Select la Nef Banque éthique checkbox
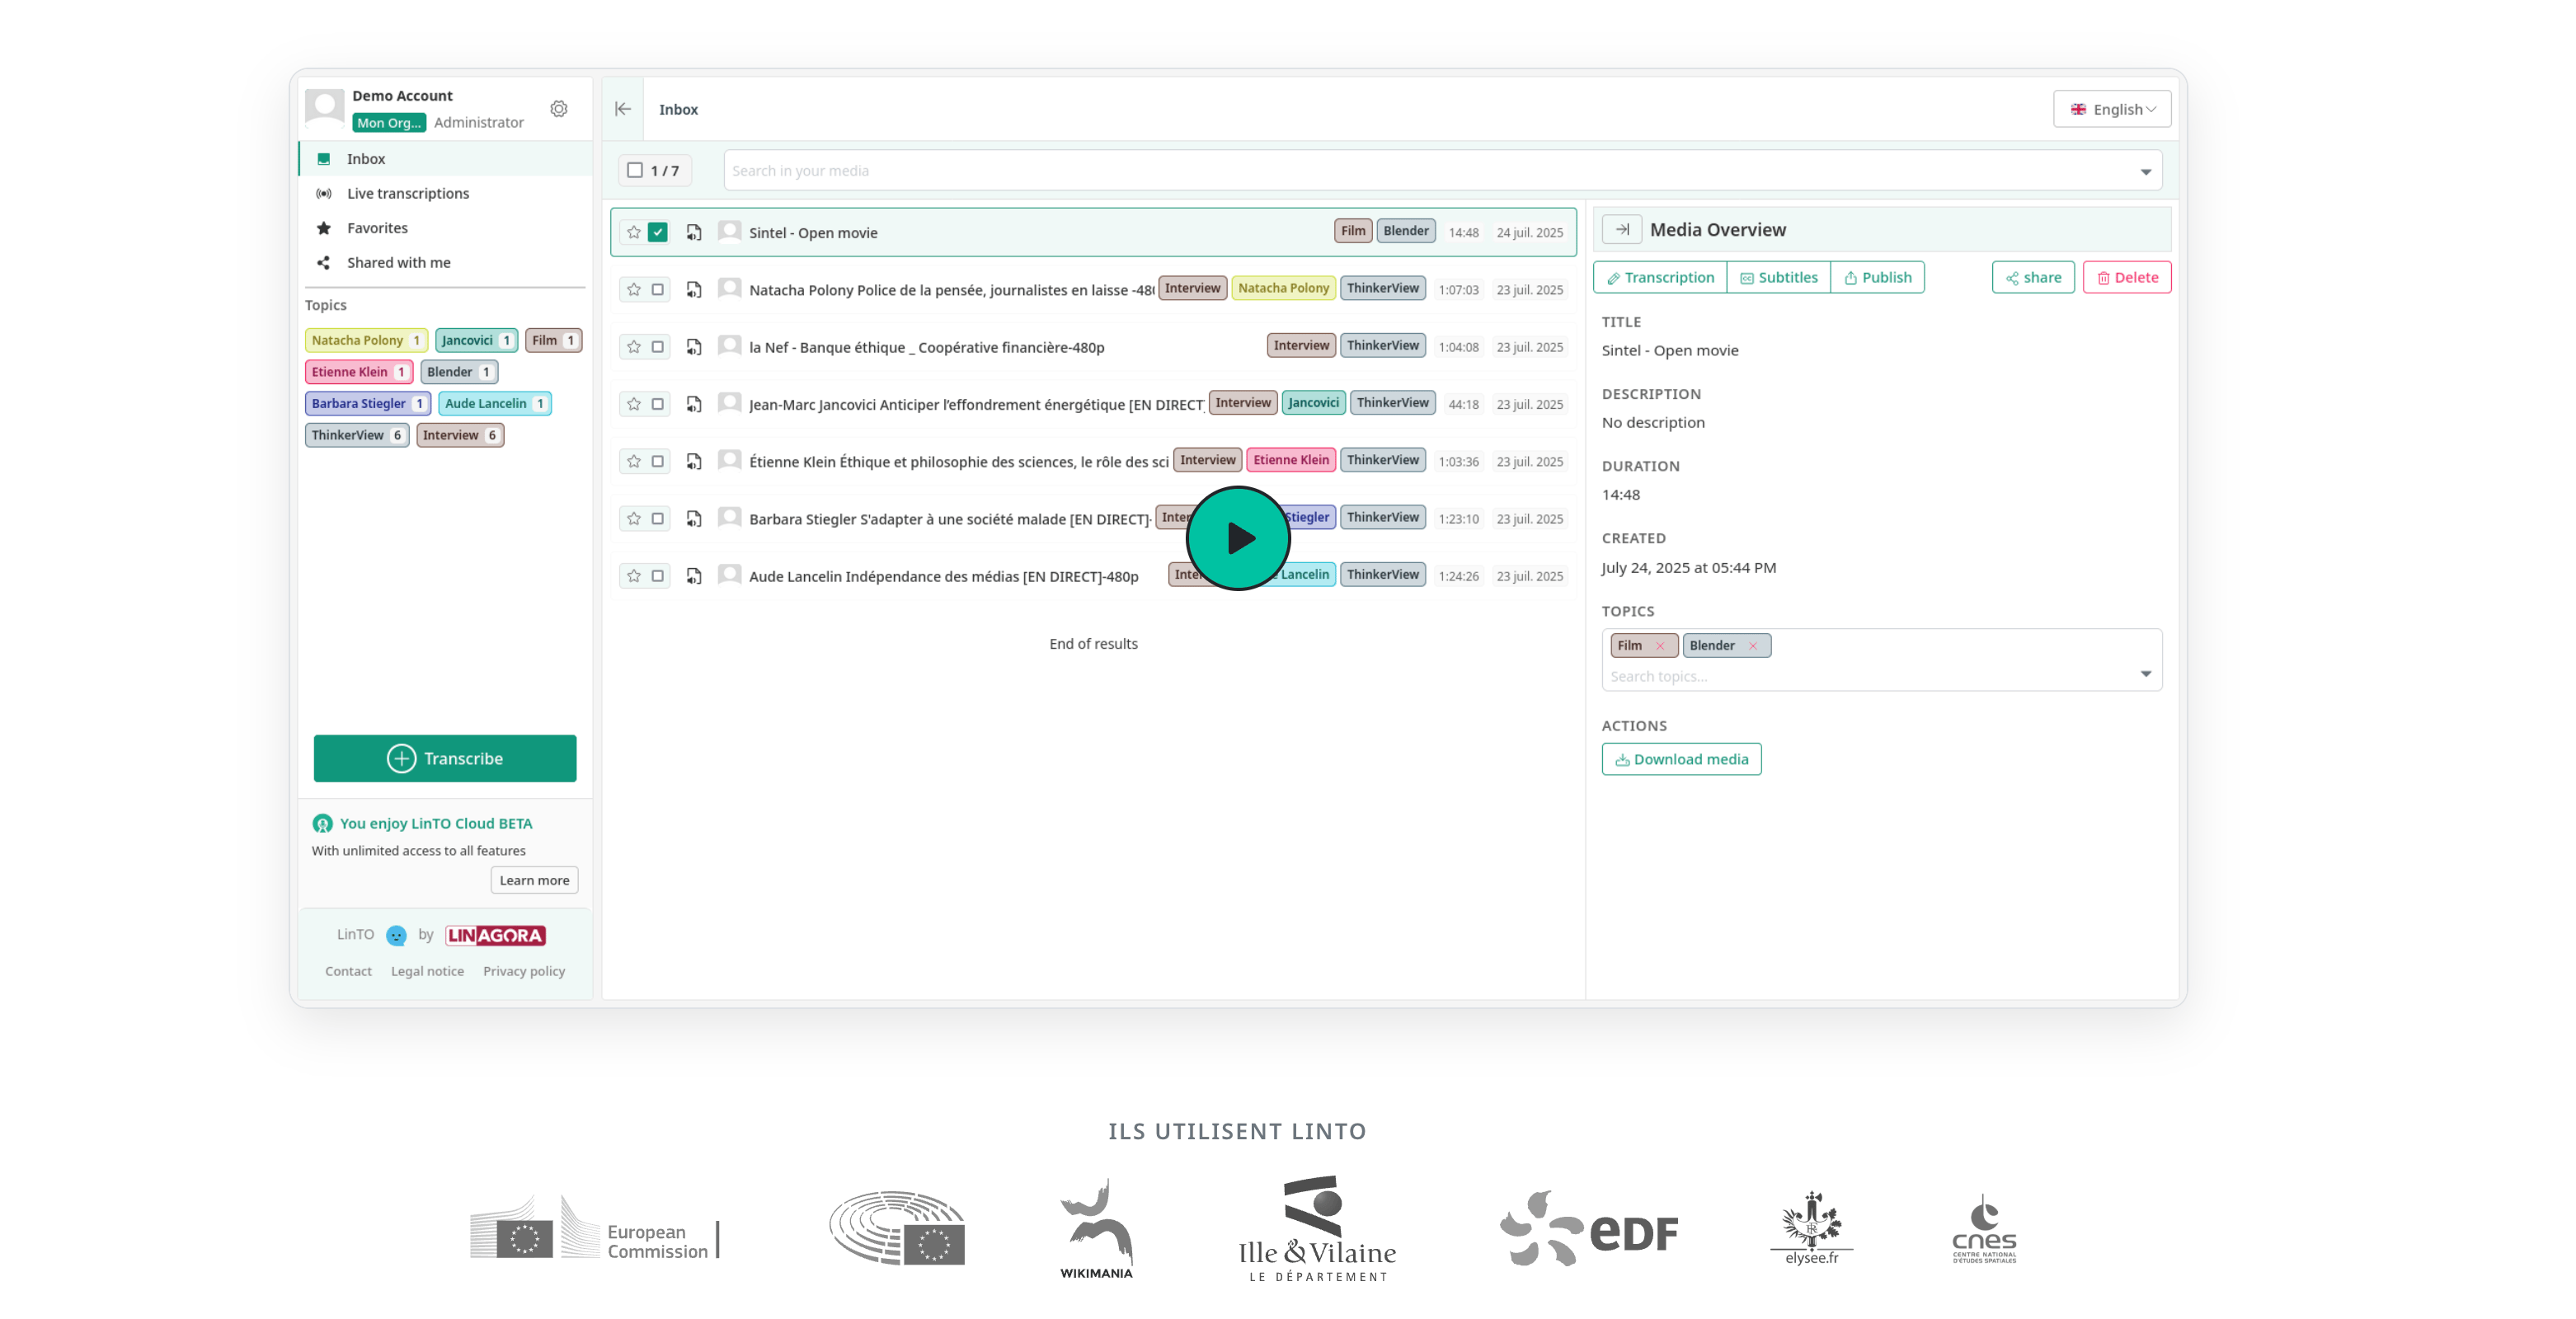The width and height of the screenshot is (2576, 1319). 658,346
